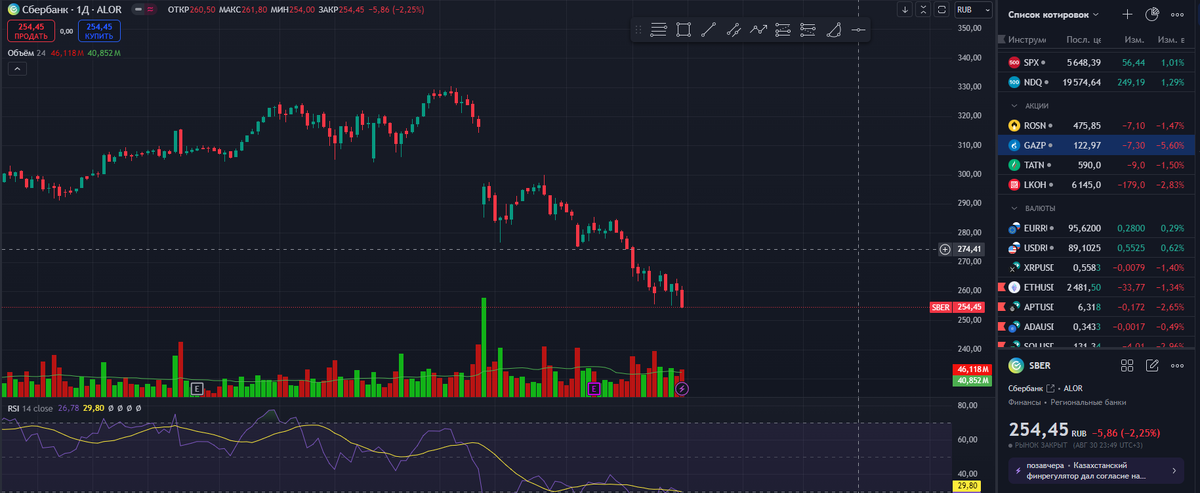Select the ADAUSI row in watchlist
This screenshot has width=1200, height=493.
pyautogui.click(x=1097, y=327)
